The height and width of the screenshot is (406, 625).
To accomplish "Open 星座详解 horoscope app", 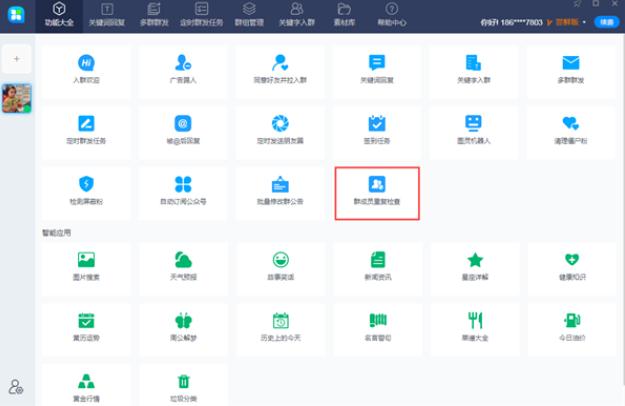I will point(473,266).
